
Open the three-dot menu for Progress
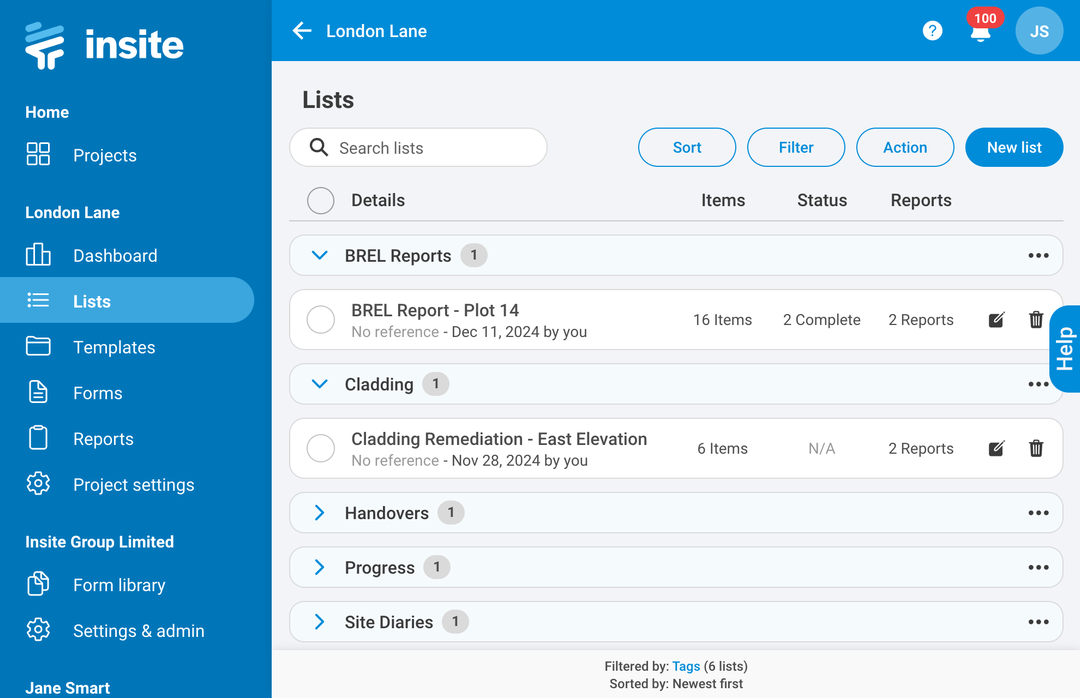(x=1039, y=567)
